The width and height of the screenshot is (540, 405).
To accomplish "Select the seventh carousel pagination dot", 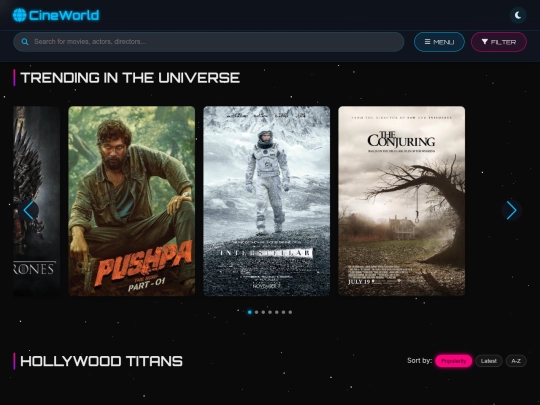I will point(290,312).
